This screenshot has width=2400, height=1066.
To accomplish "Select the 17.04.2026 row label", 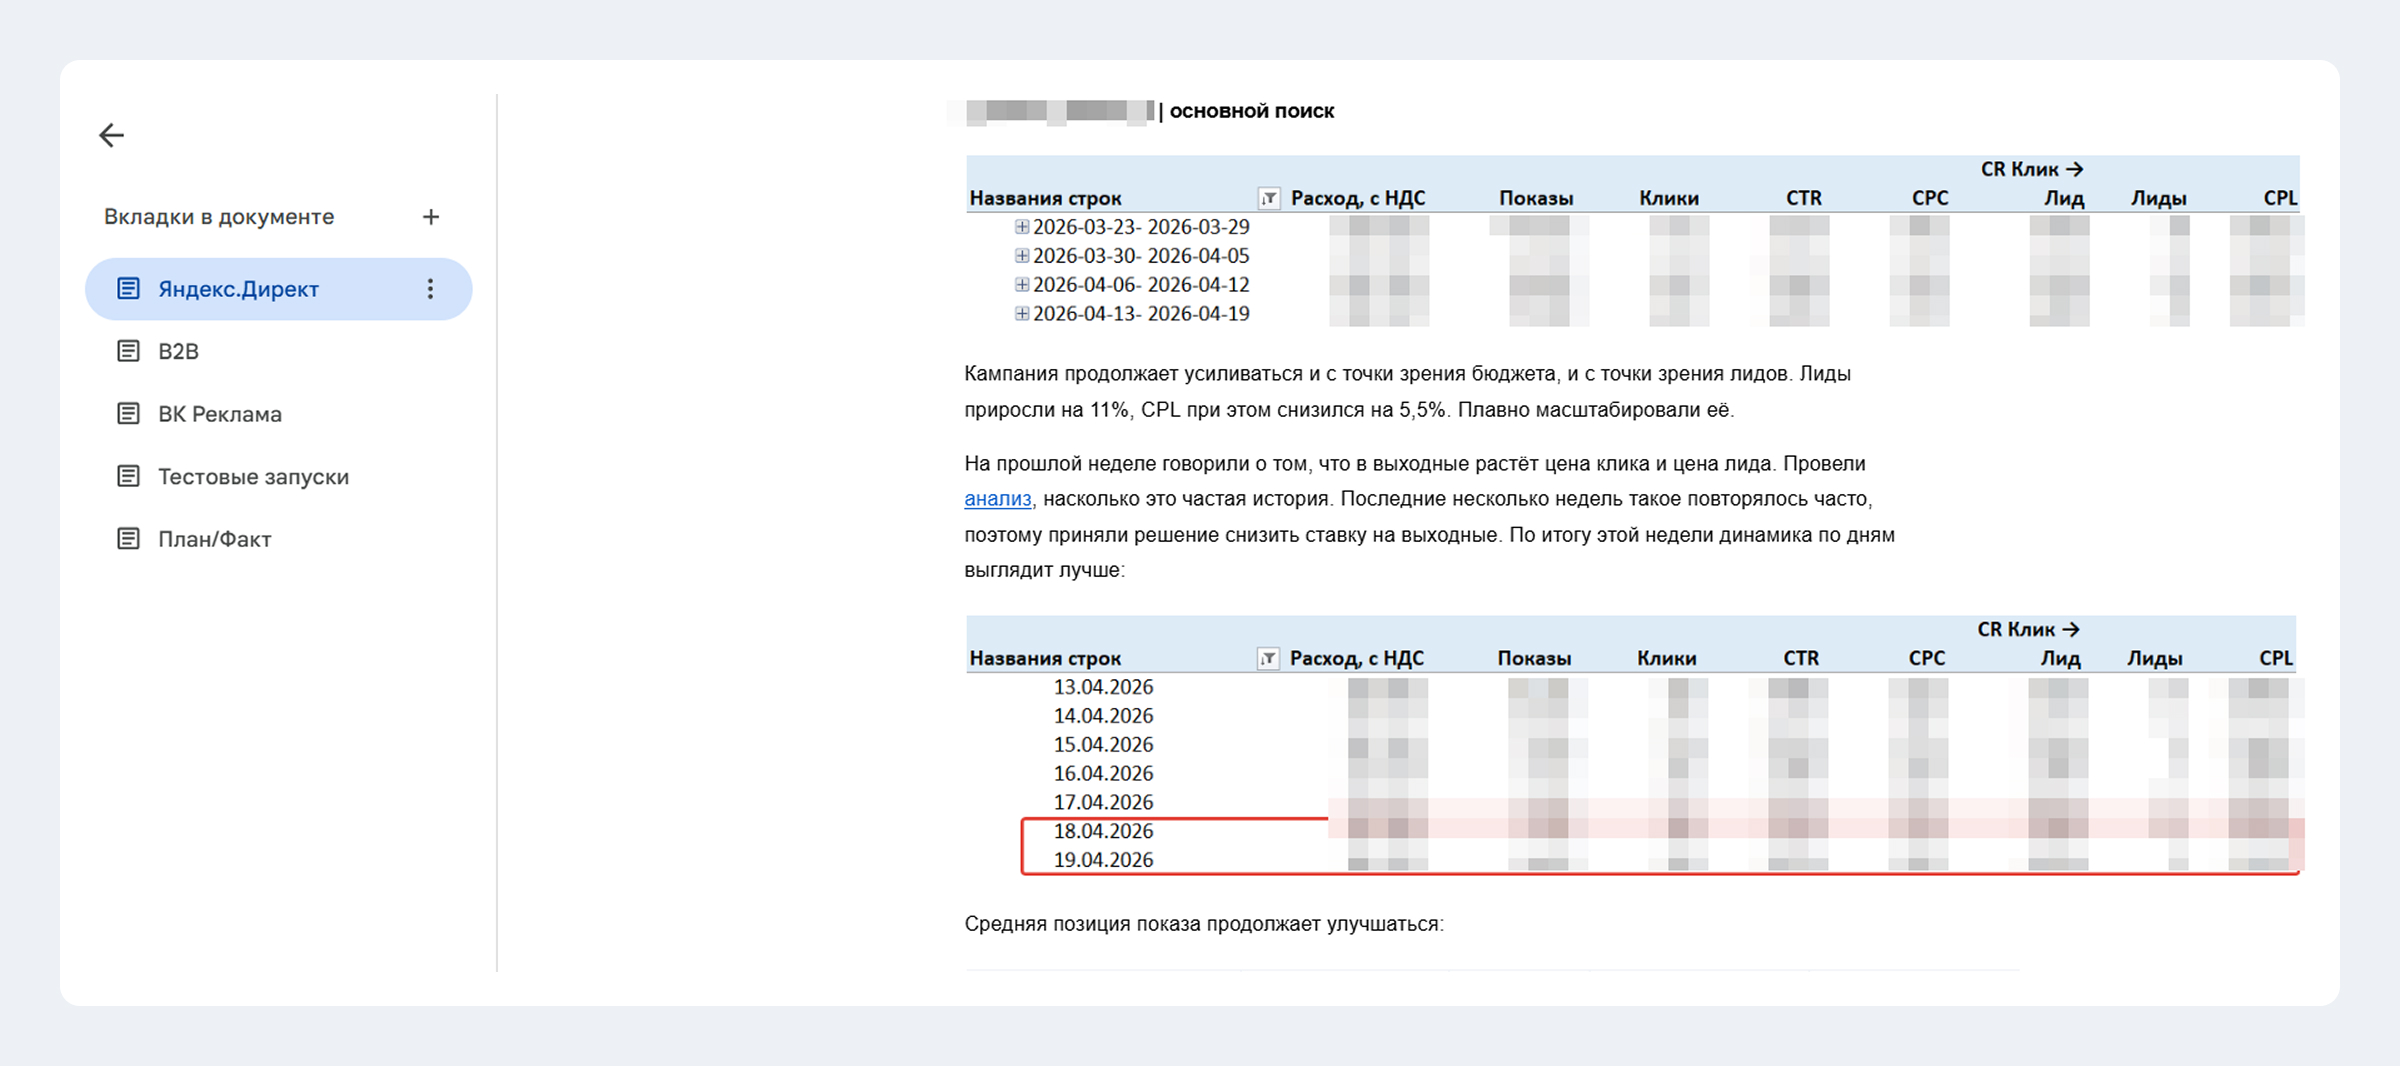I will 1103,802.
